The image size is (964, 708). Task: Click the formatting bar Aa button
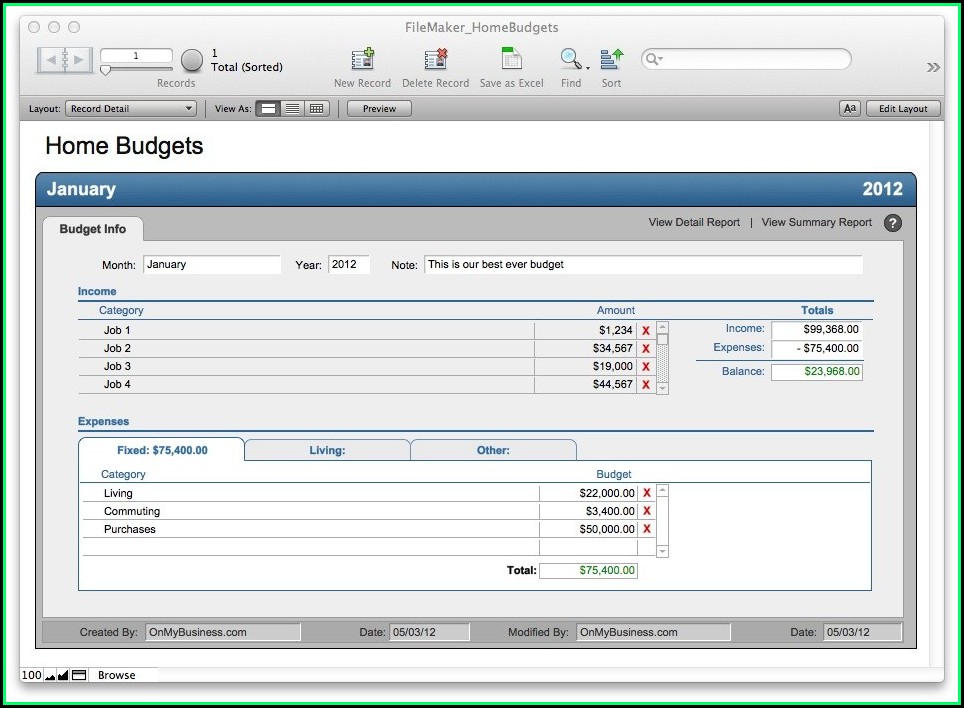850,109
